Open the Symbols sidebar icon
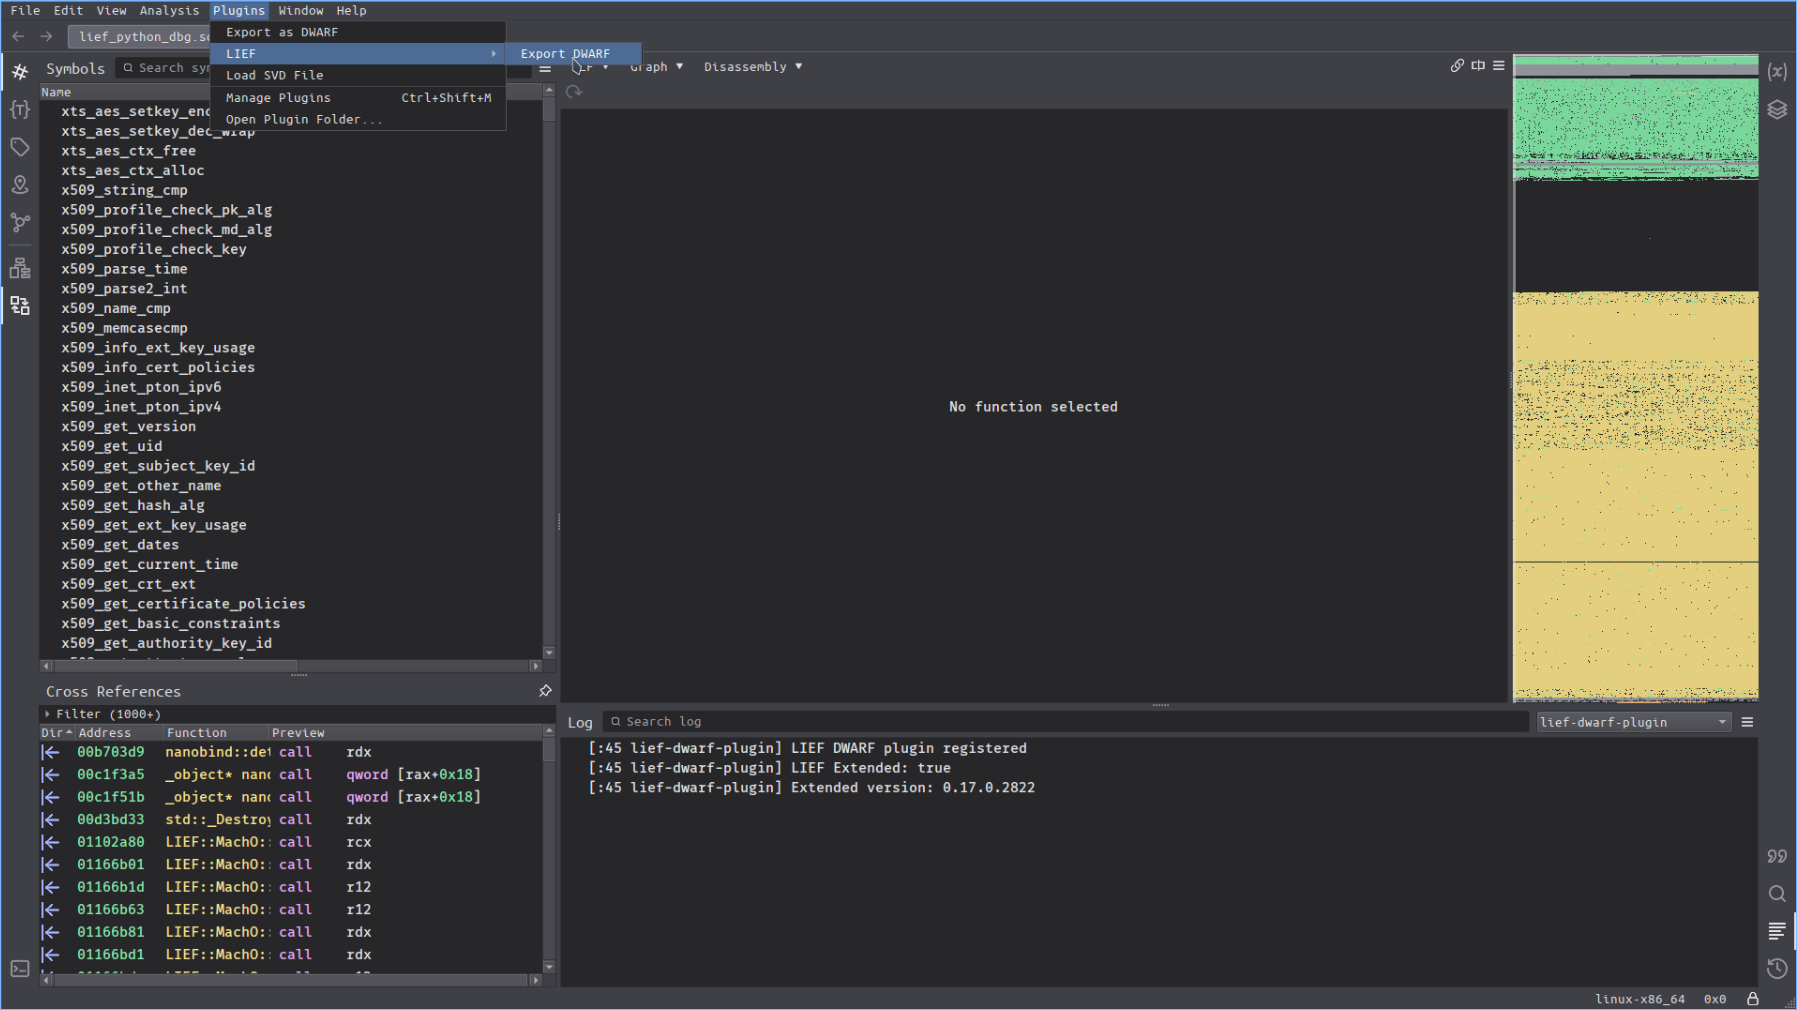The height and width of the screenshot is (1010, 1797). (x=20, y=71)
